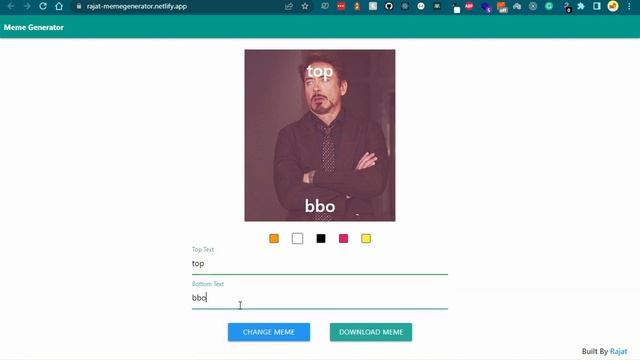Screen dimensions: 640x360
Task: Open the Extensions puzzle piece menu
Action: [581, 6]
